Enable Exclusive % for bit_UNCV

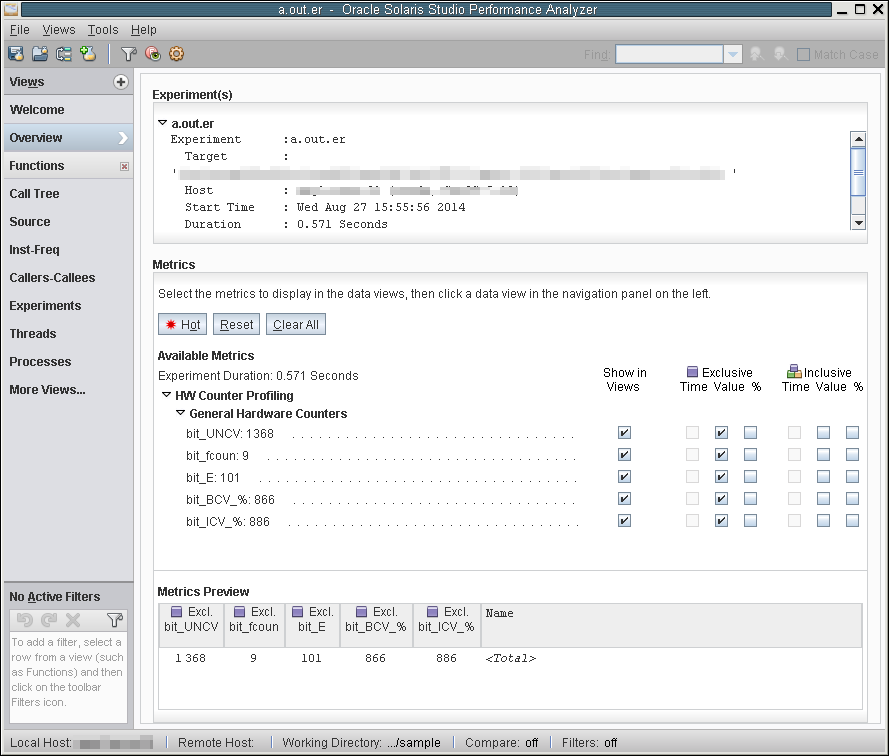(750, 433)
